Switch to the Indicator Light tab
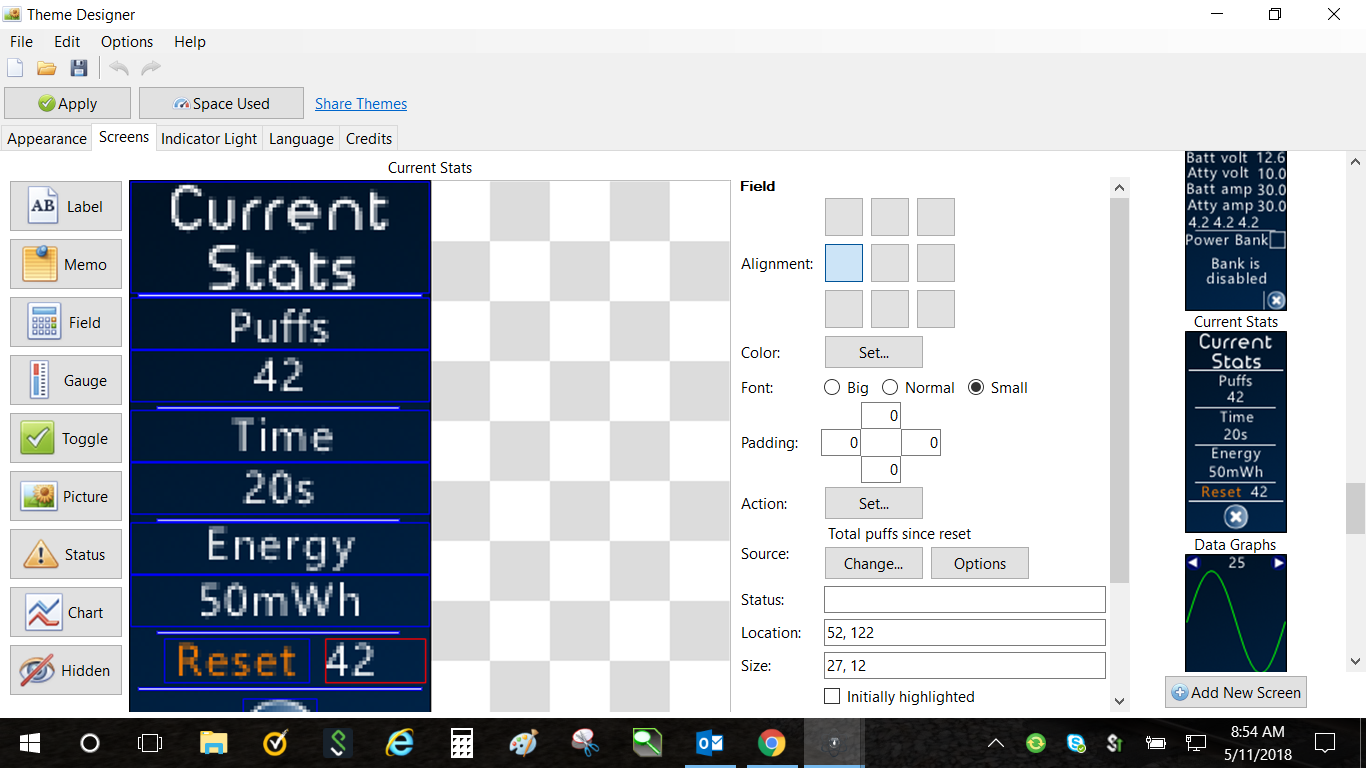The height and width of the screenshot is (768, 1366). 209,139
